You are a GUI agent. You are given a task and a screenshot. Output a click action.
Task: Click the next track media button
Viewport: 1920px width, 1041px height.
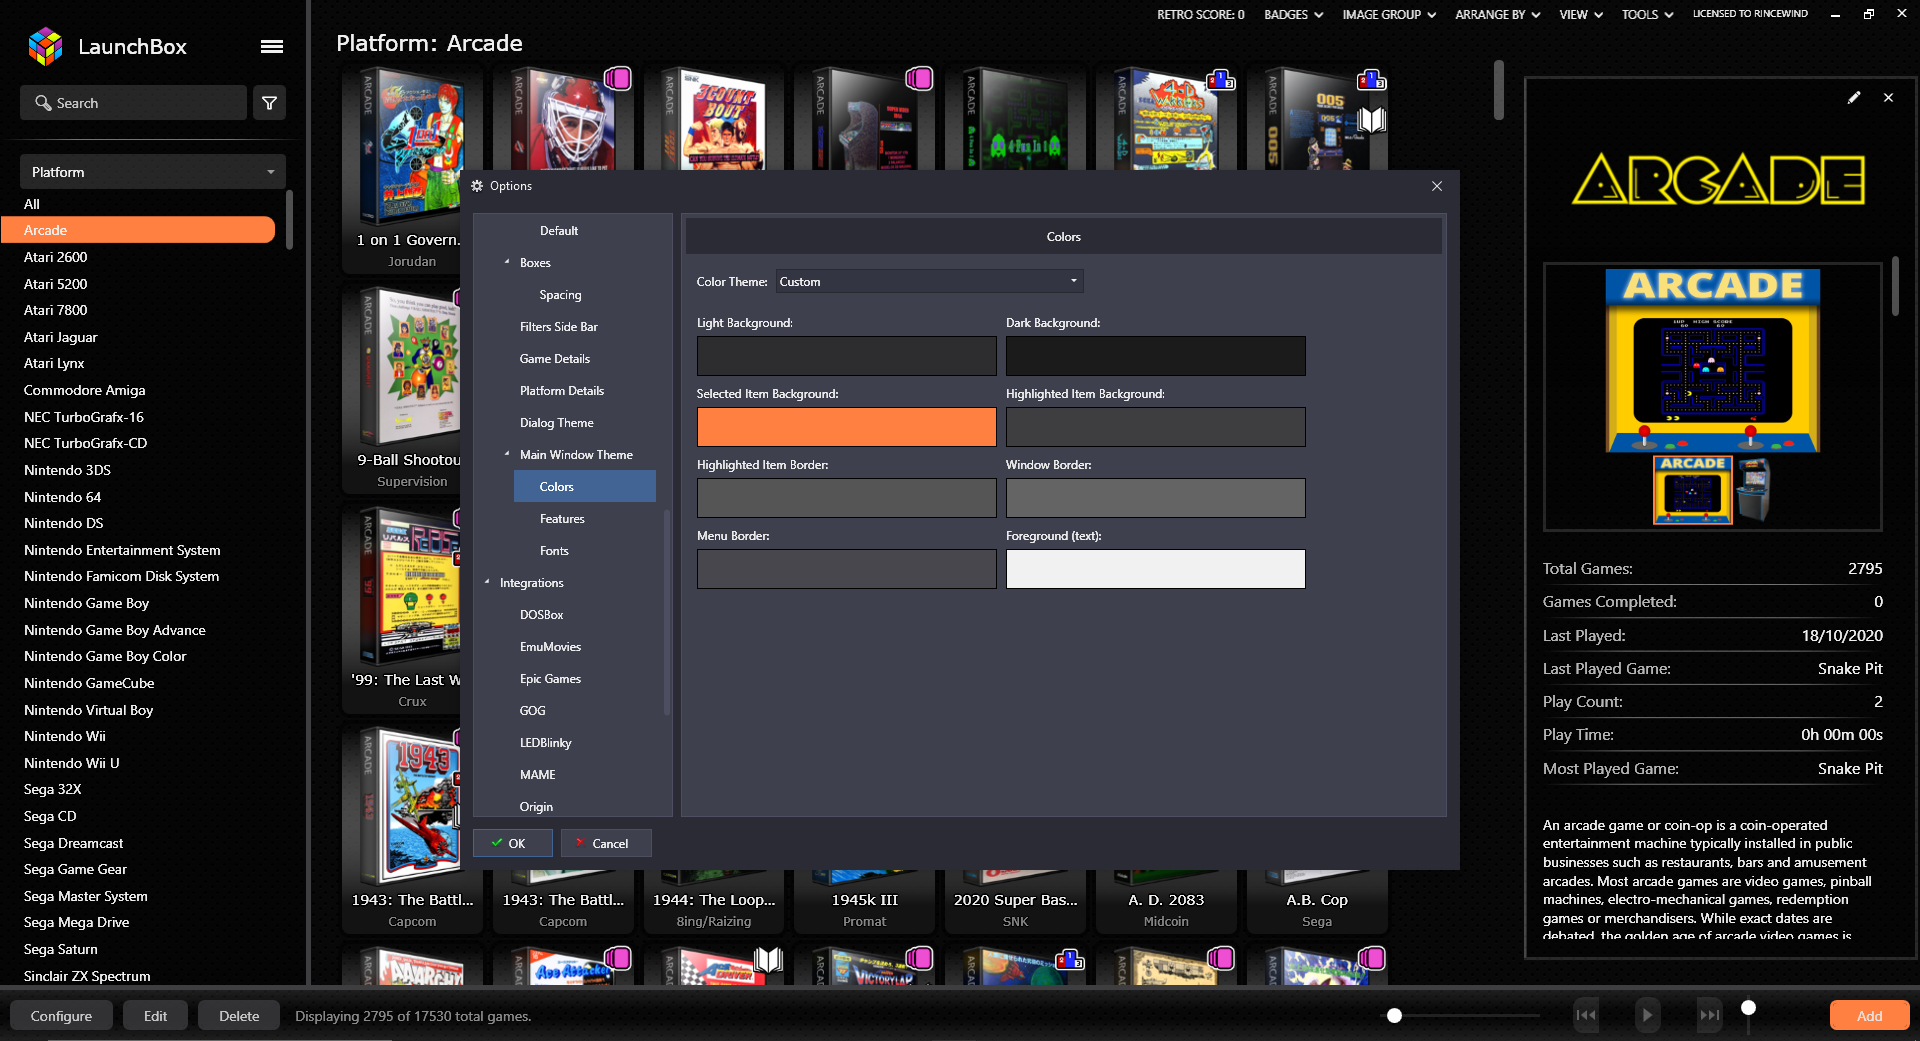[x=1710, y=1015]
